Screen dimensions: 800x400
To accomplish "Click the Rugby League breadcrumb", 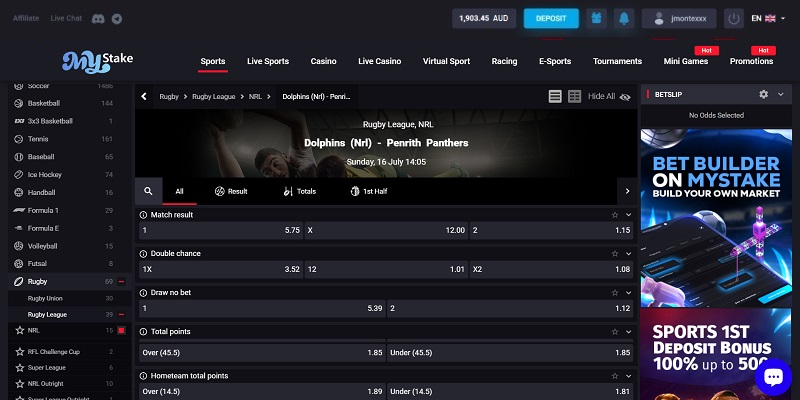I will click(214, 96).
